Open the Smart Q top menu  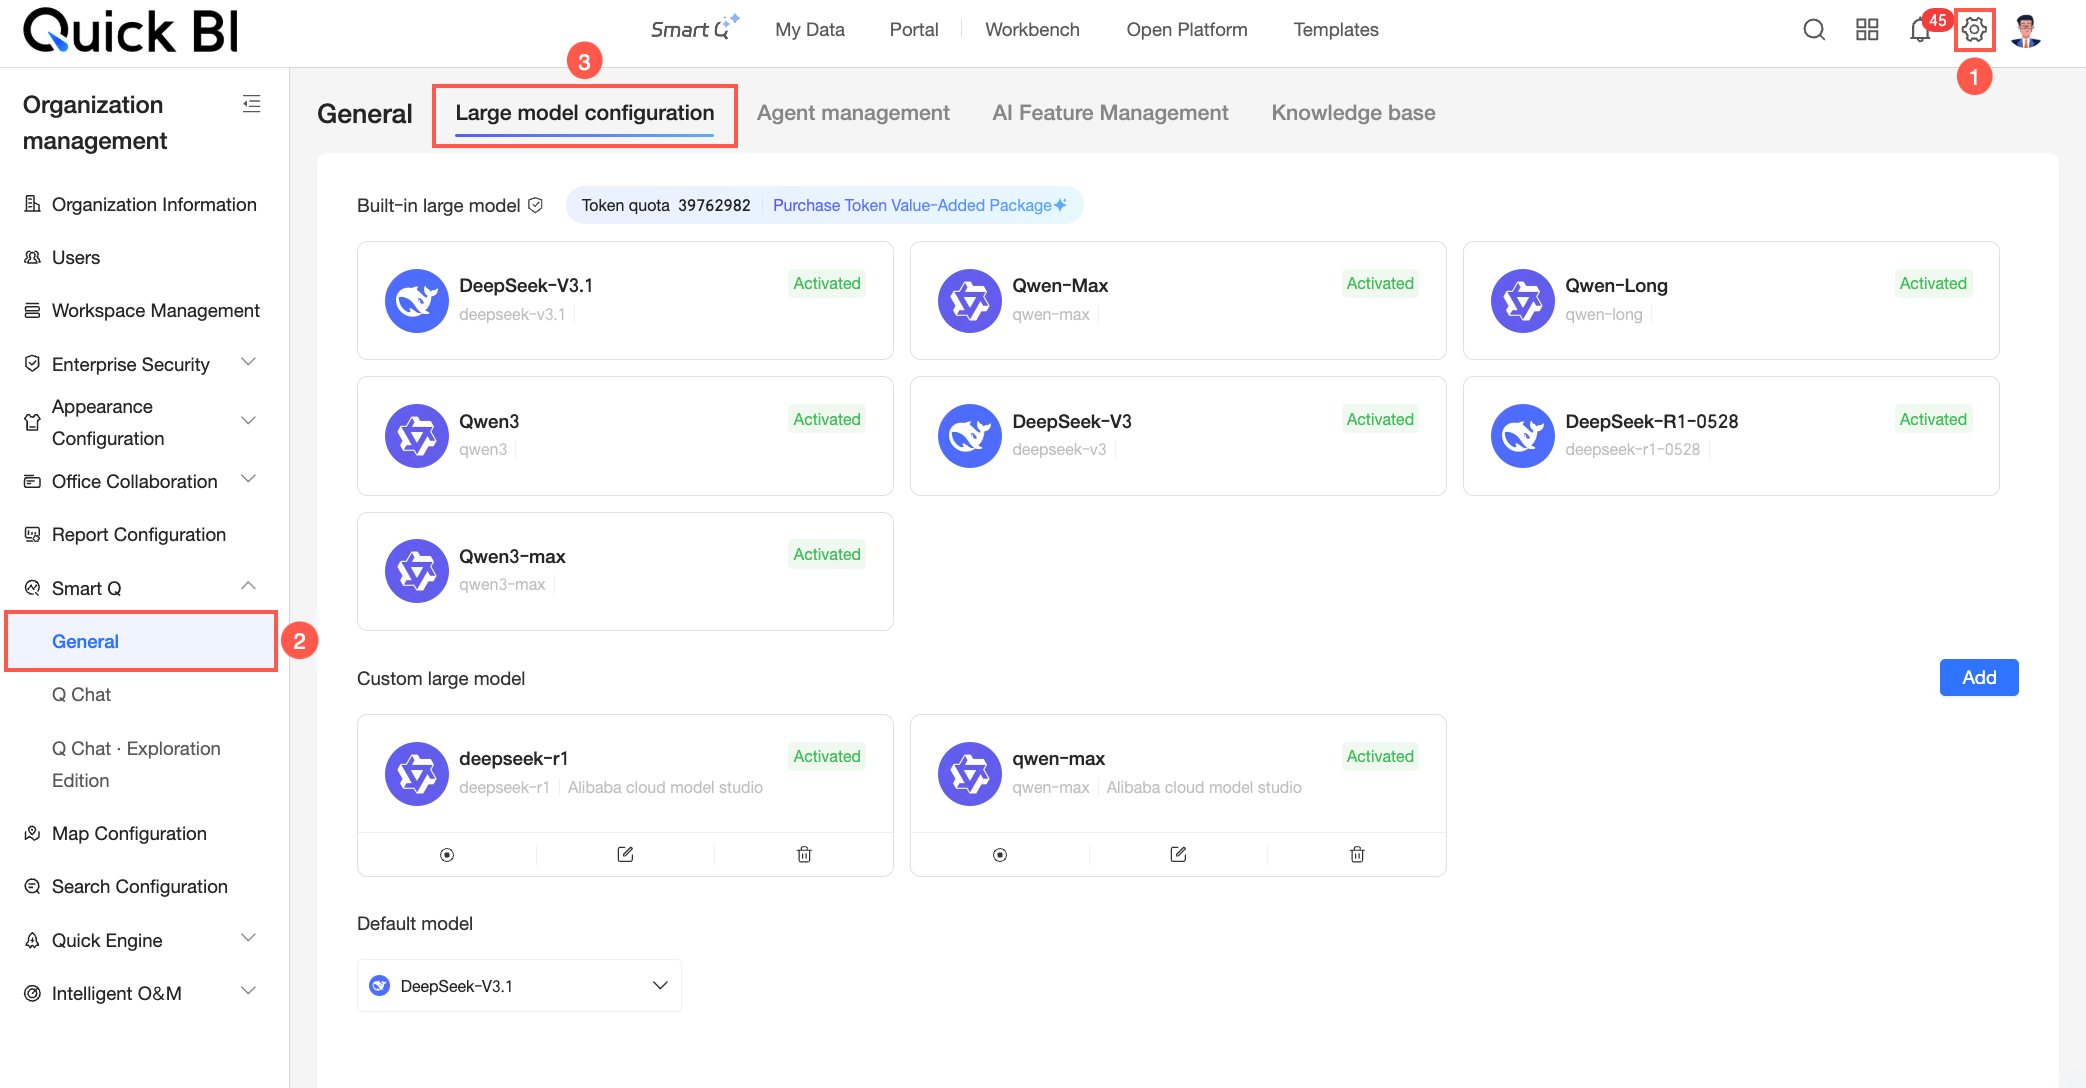694,29
